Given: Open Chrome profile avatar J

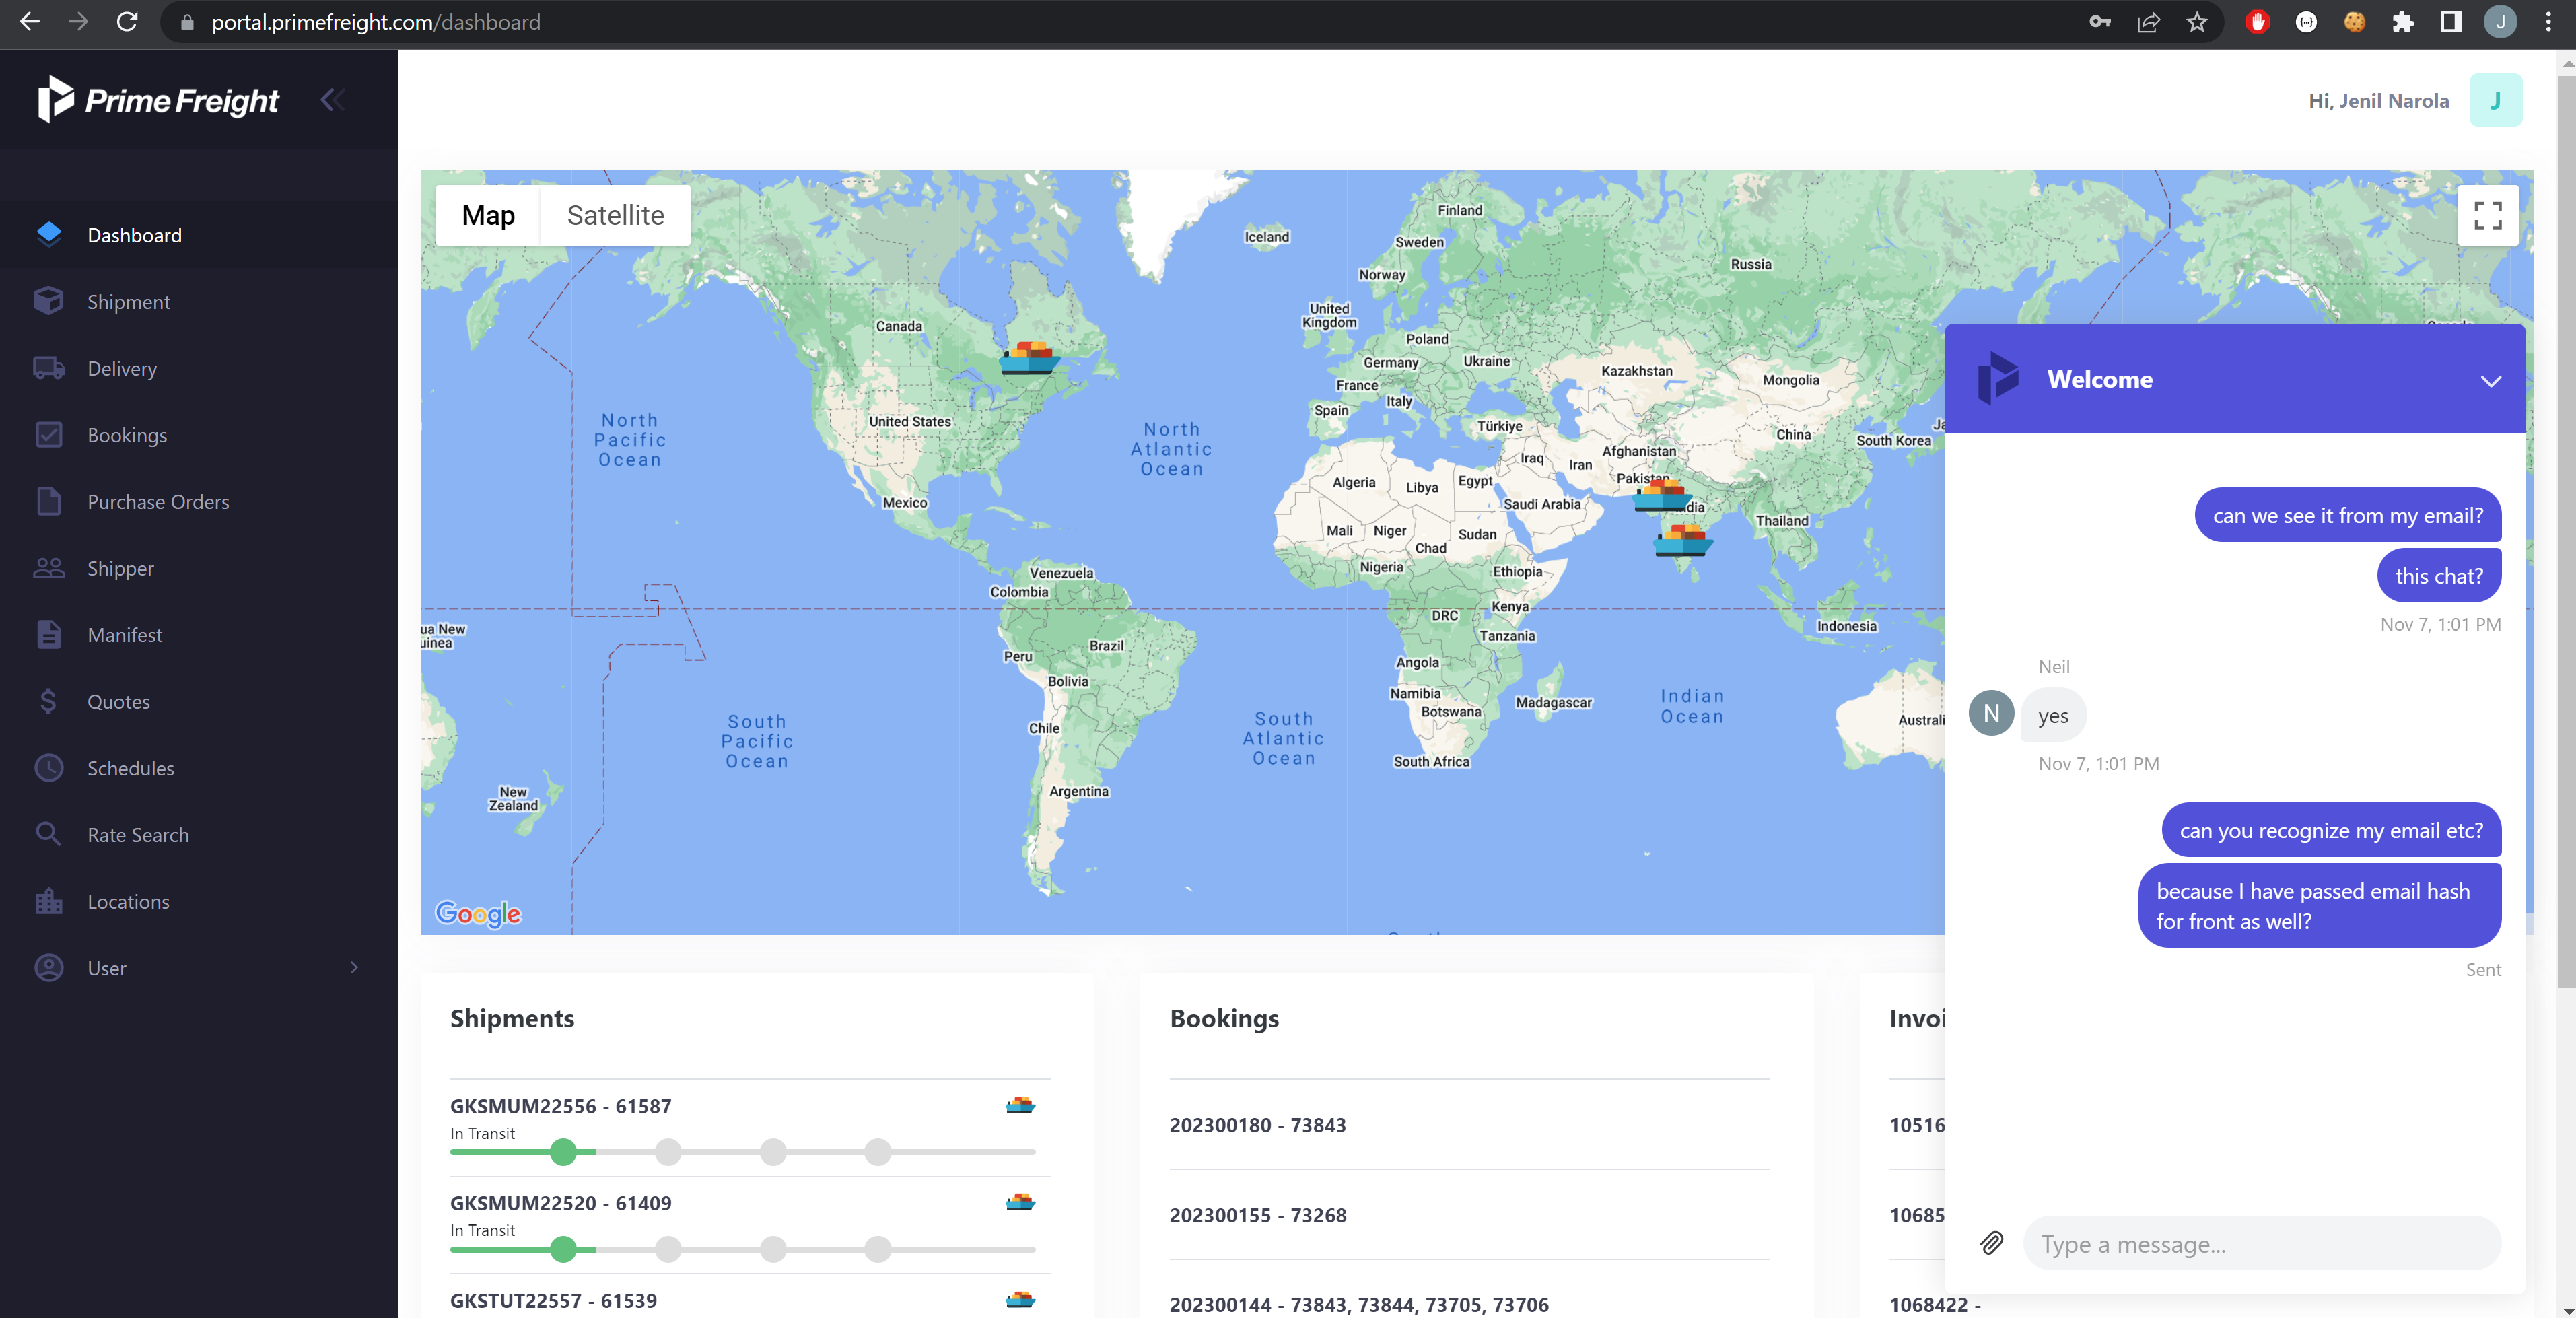Looking at the screenshot, I should click(x=2500, y=22).
